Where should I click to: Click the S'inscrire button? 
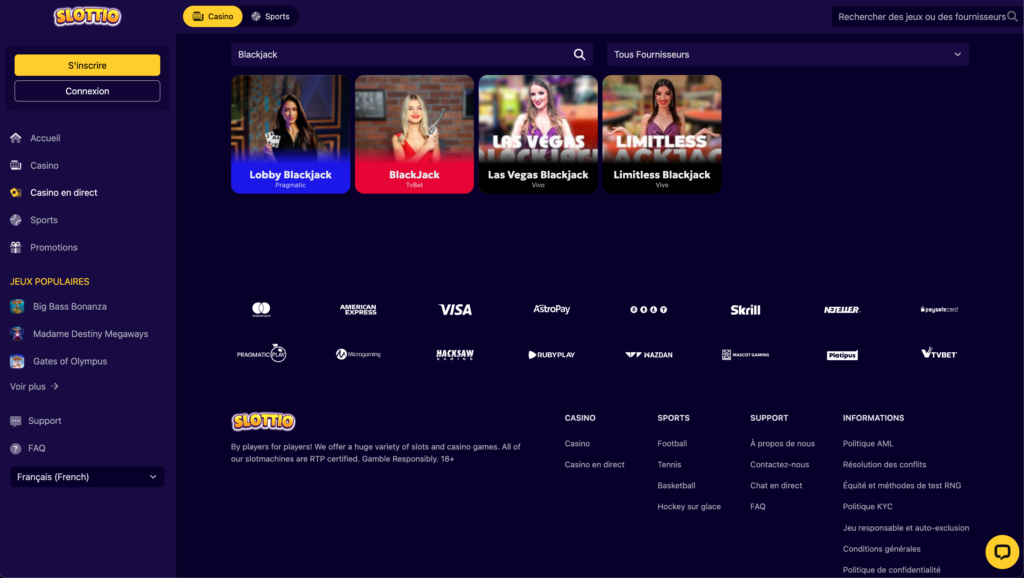(x=87, y=65)
